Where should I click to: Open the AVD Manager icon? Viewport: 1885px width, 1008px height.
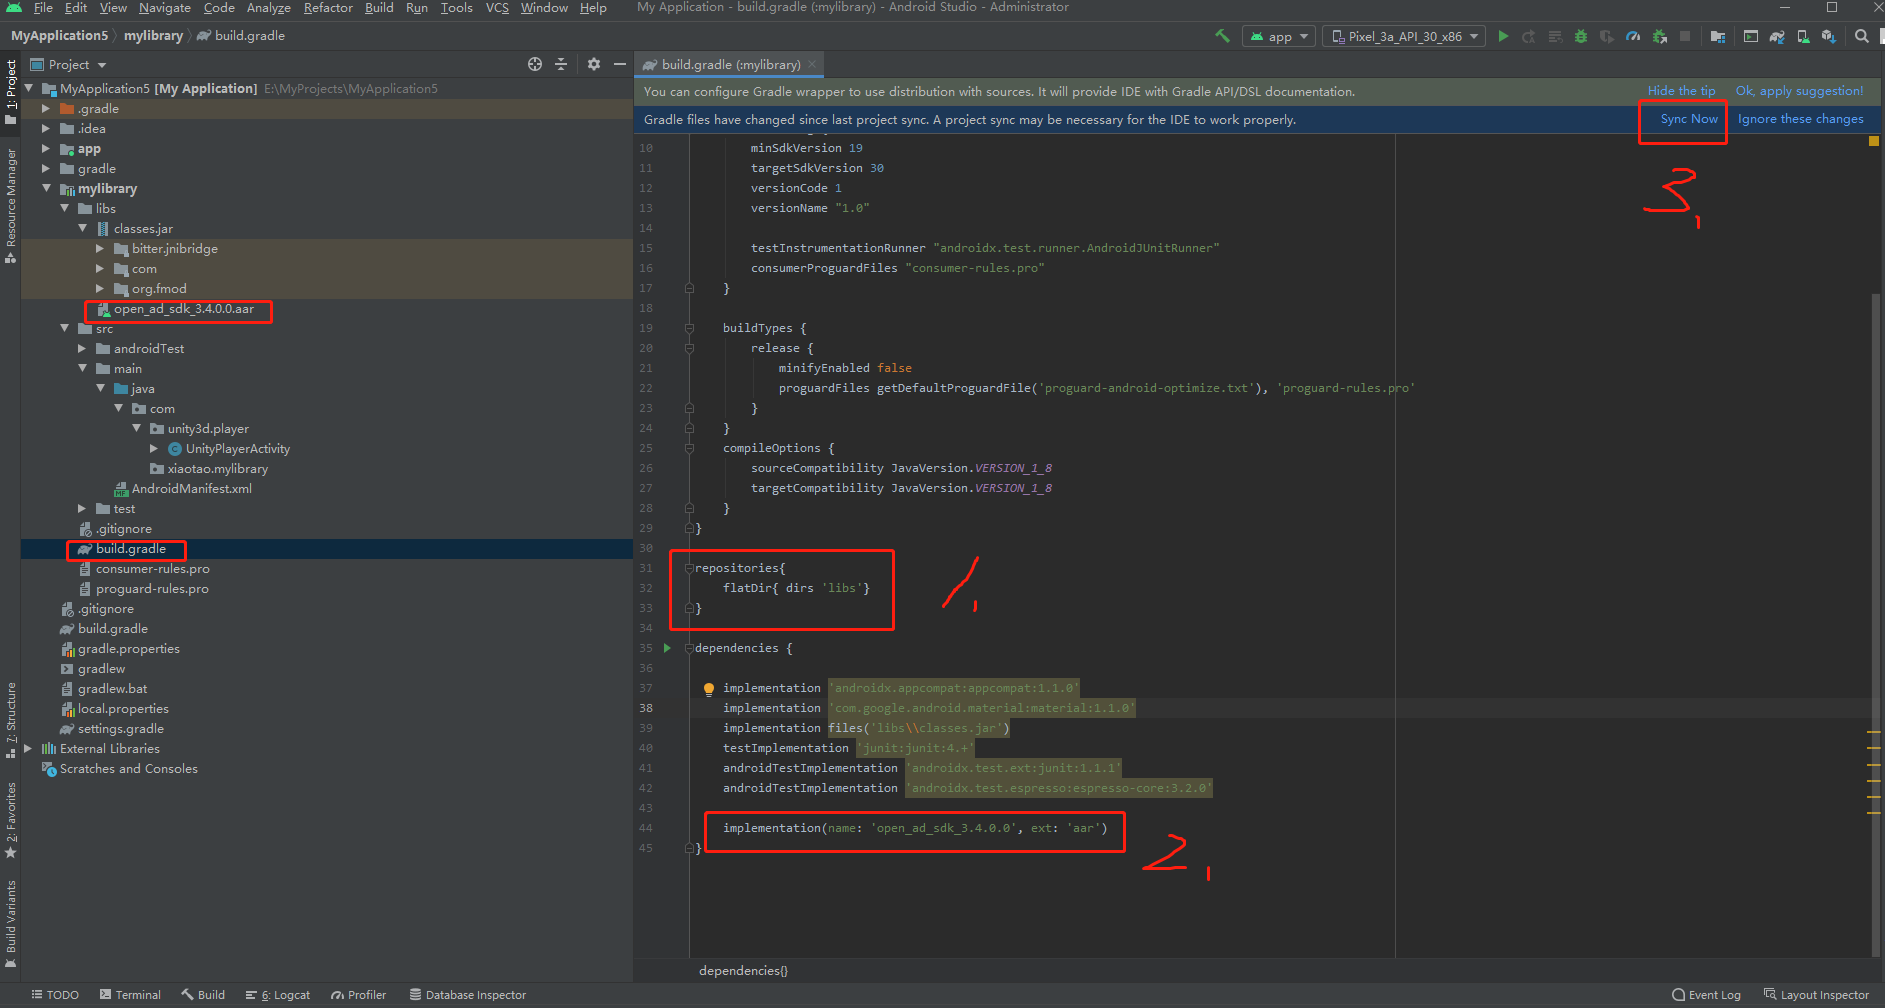click(1803, 36)
